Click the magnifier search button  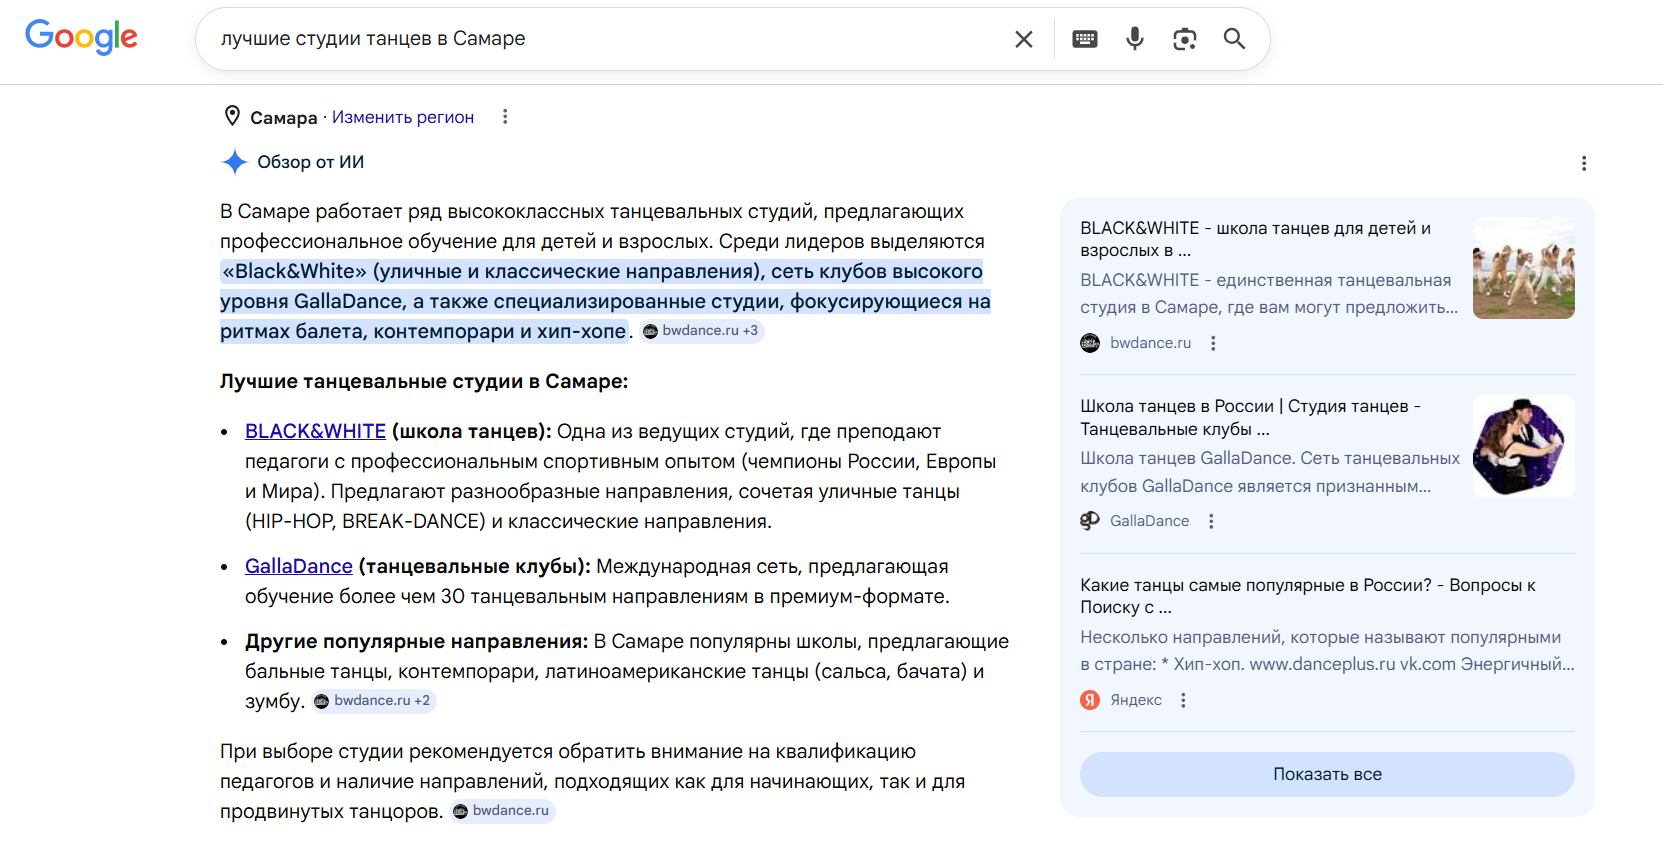coord(1235,39)
